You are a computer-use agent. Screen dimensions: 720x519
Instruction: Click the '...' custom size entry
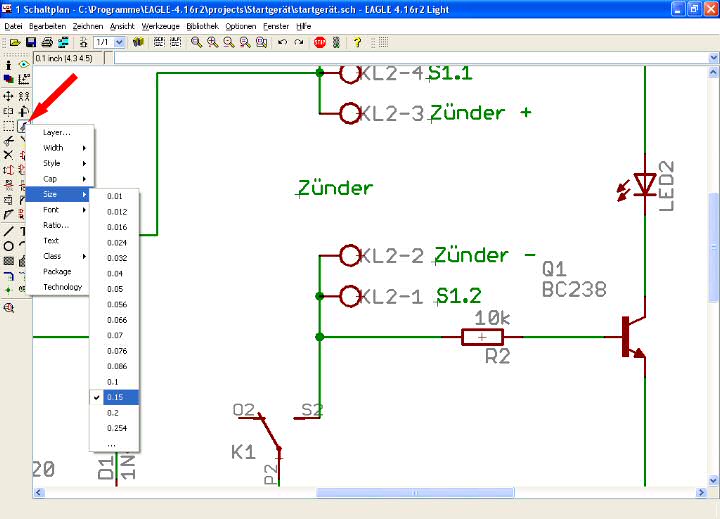pos(111,444)
